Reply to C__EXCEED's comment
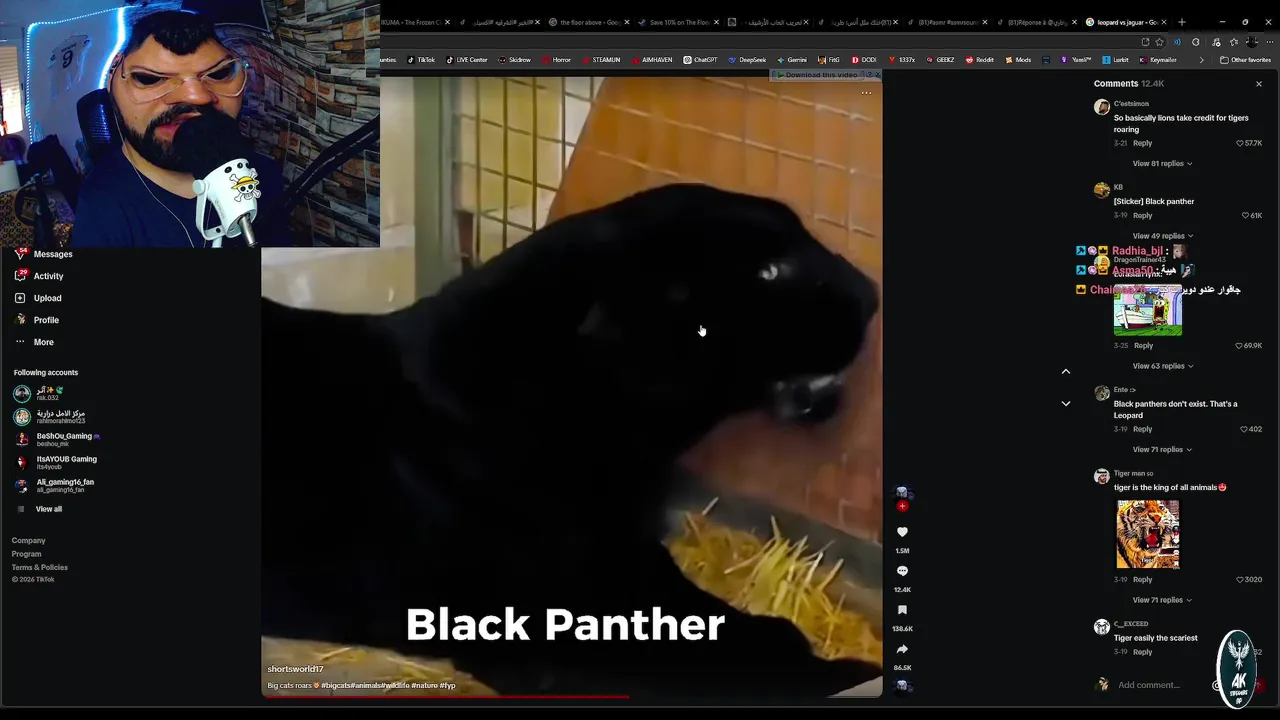The width and height of the screenshot is (1280, 720). click(x=1143, y=652)
